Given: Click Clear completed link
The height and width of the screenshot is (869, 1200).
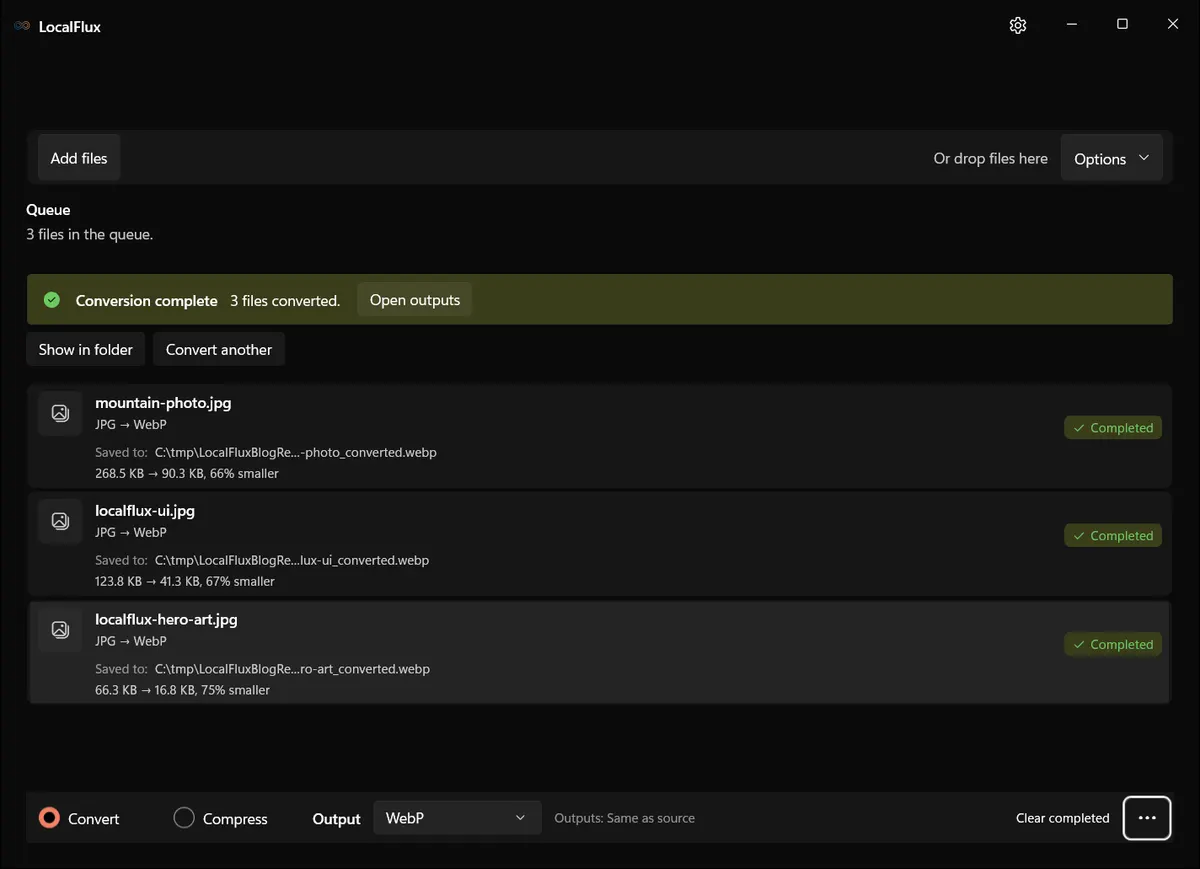Looking at the screenshot, I should click(x=1063, y=818).
